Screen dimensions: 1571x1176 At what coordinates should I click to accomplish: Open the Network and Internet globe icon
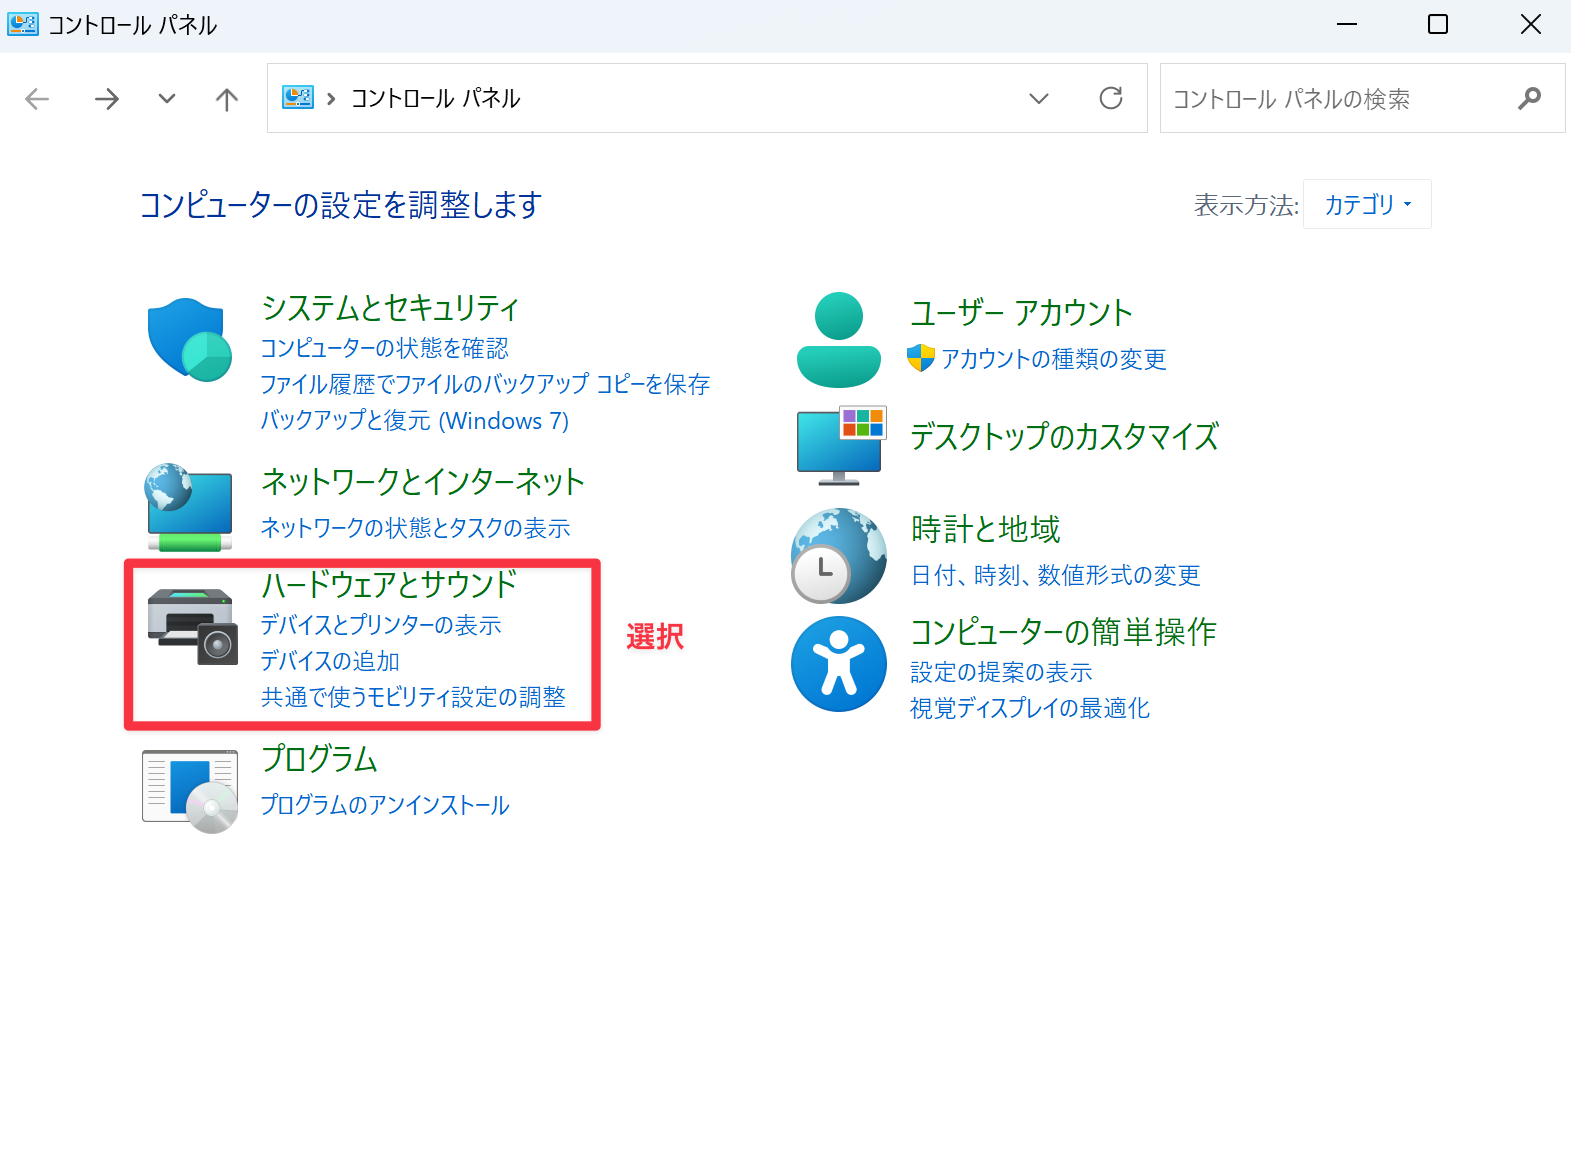point(189,507)
